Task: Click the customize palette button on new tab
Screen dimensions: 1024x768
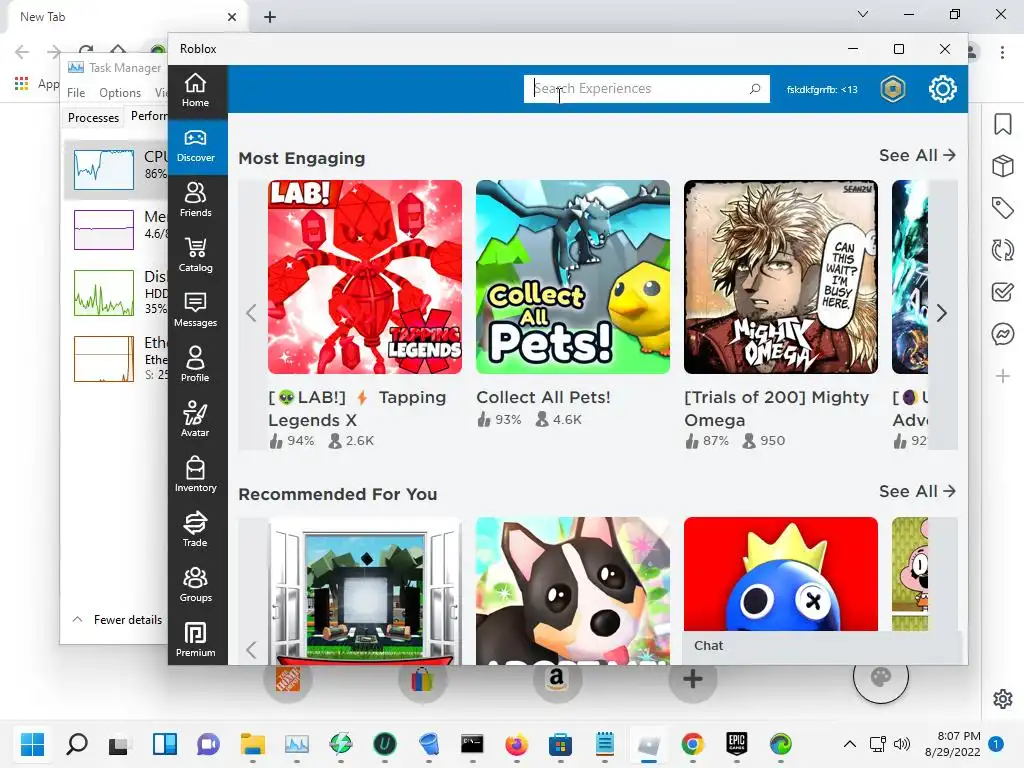Action: 880,678
